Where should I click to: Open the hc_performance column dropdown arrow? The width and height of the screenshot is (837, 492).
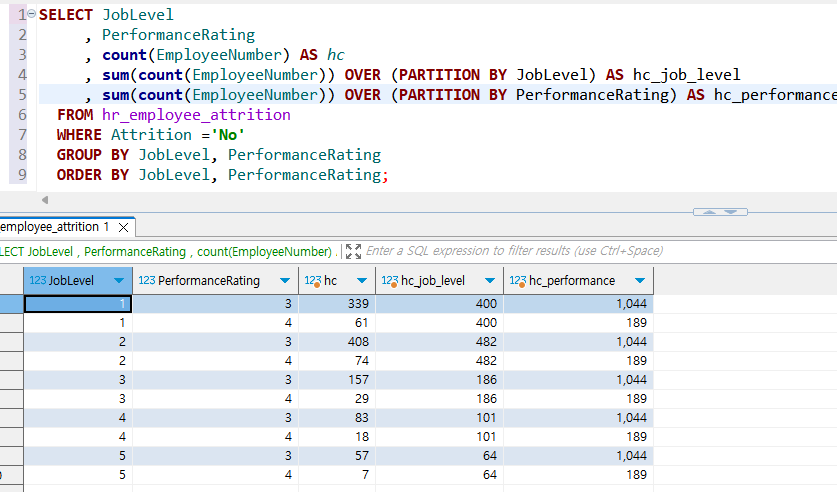click(x=639, y=281)
